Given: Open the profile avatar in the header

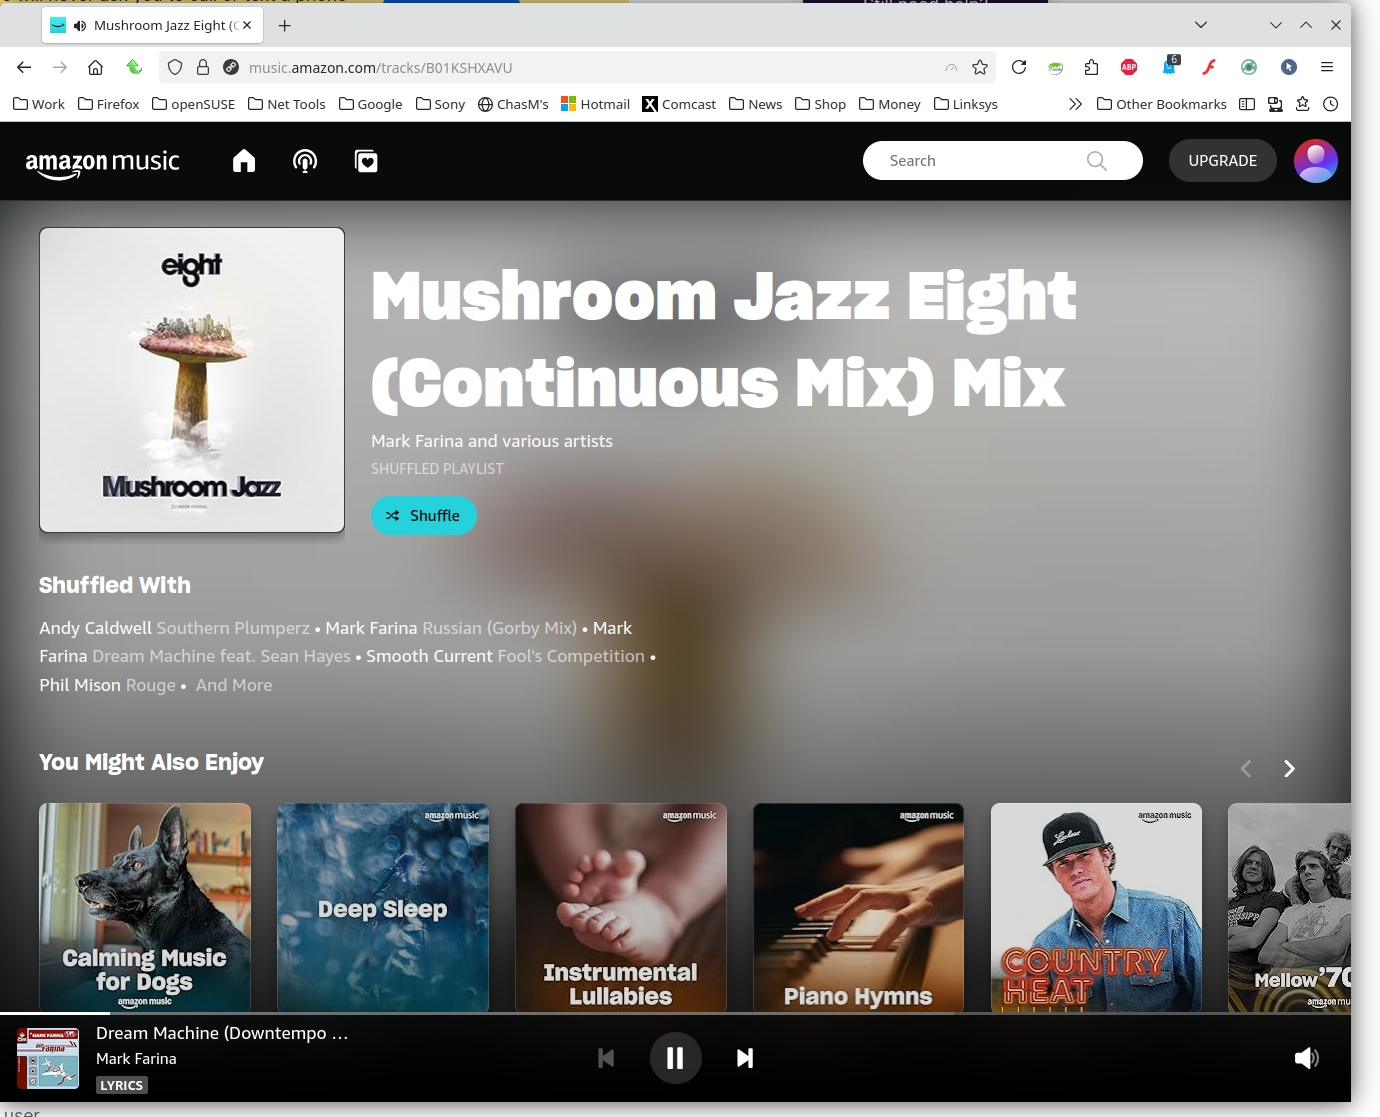Looking at the screenshot, I should (x=1316, y=161).
